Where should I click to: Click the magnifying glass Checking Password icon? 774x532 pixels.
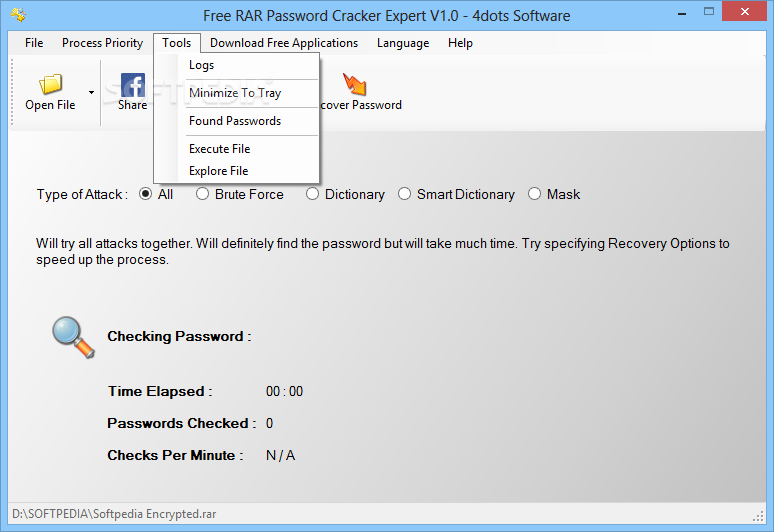point(73,337)
